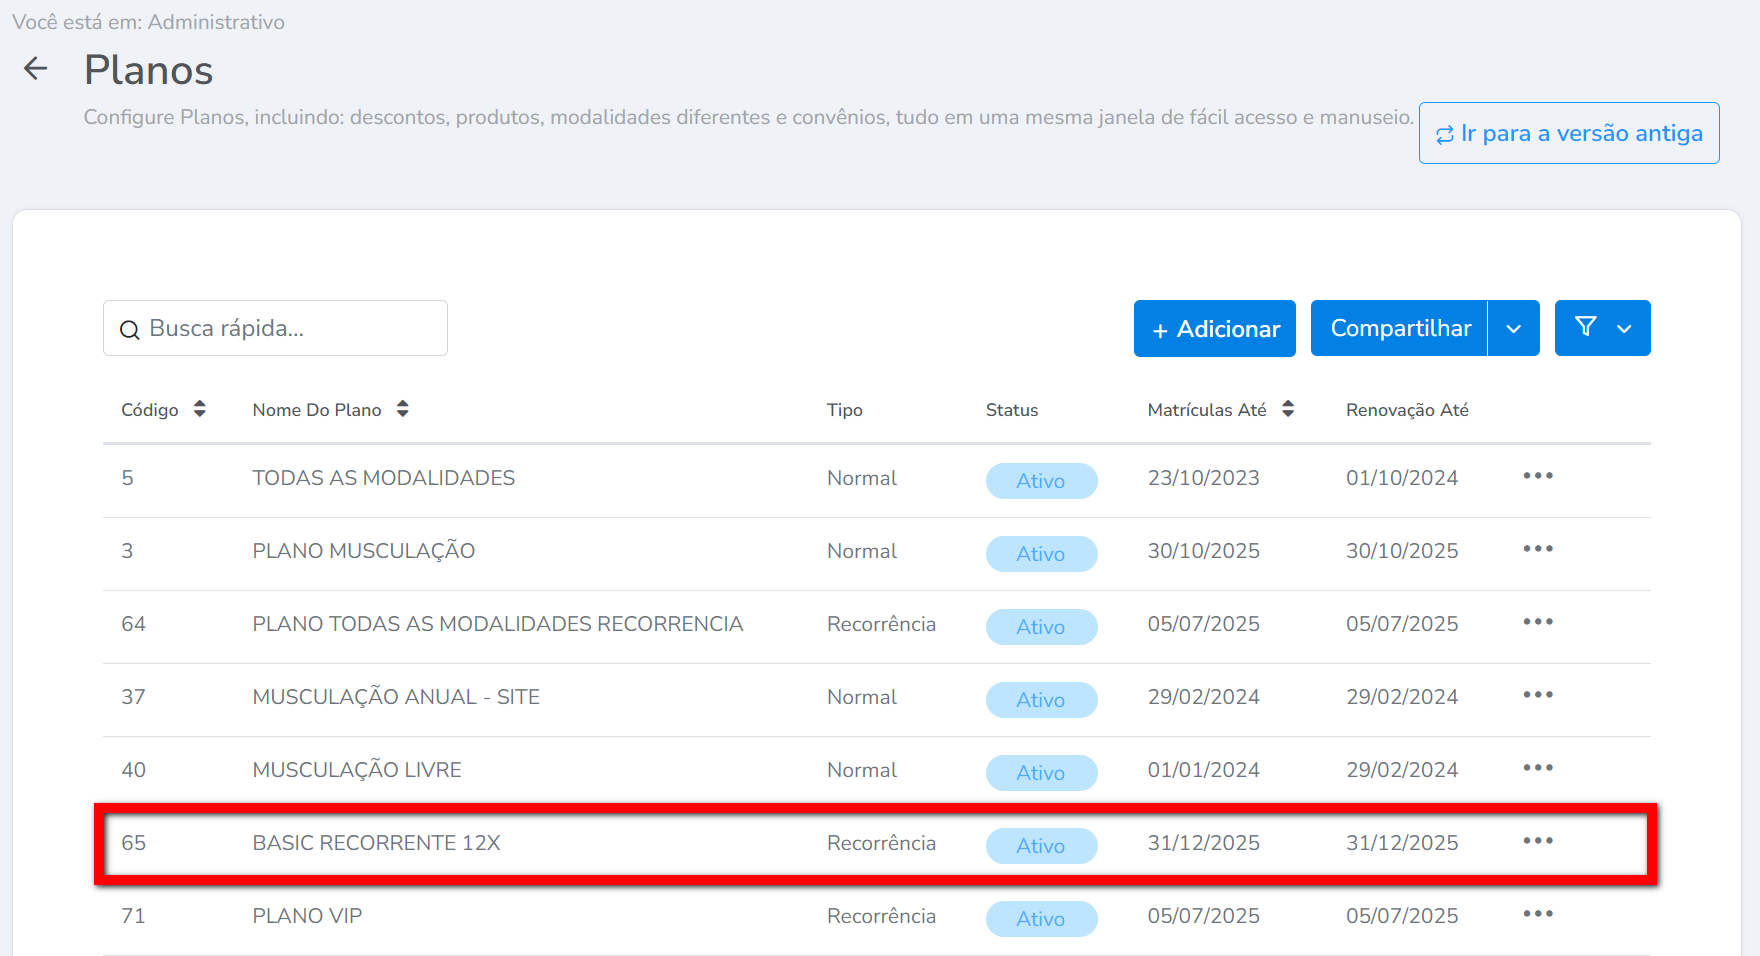This screenshot has height=956, width=1760.
Task: Select plan PLANO TODAS AS MODALIDADES RECORRENCIA
Action: pos(497,624)
